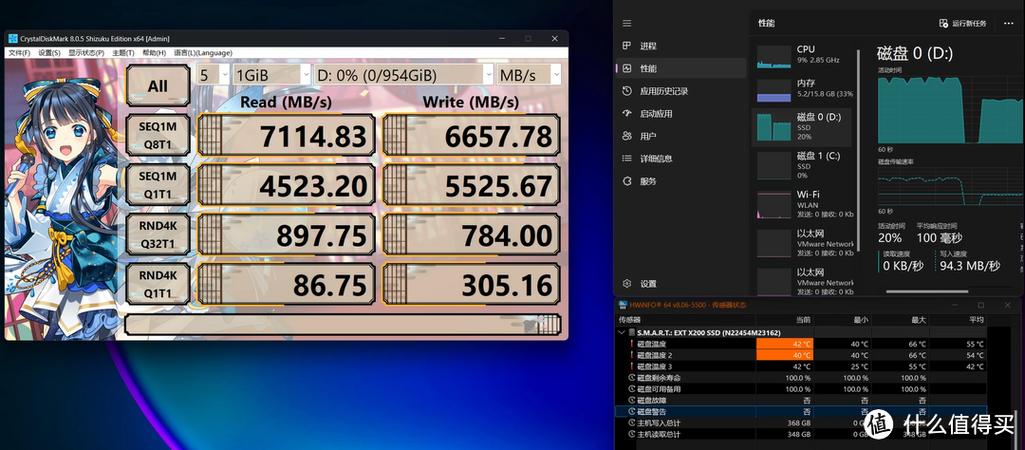The image size is (1025, 450).
Task: Click the SEQ1M Q8T1 write result 6657.78
Action: (x=471, y=136)
